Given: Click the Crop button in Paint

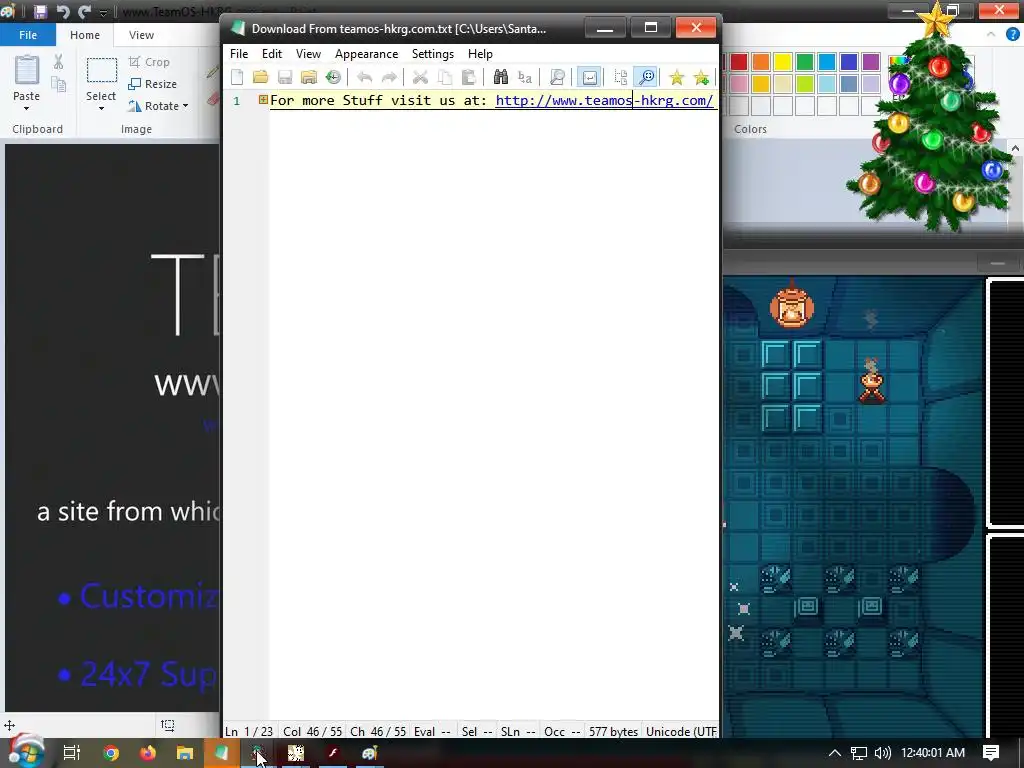Looking at the screenshot, I should (x=150, y=61).
